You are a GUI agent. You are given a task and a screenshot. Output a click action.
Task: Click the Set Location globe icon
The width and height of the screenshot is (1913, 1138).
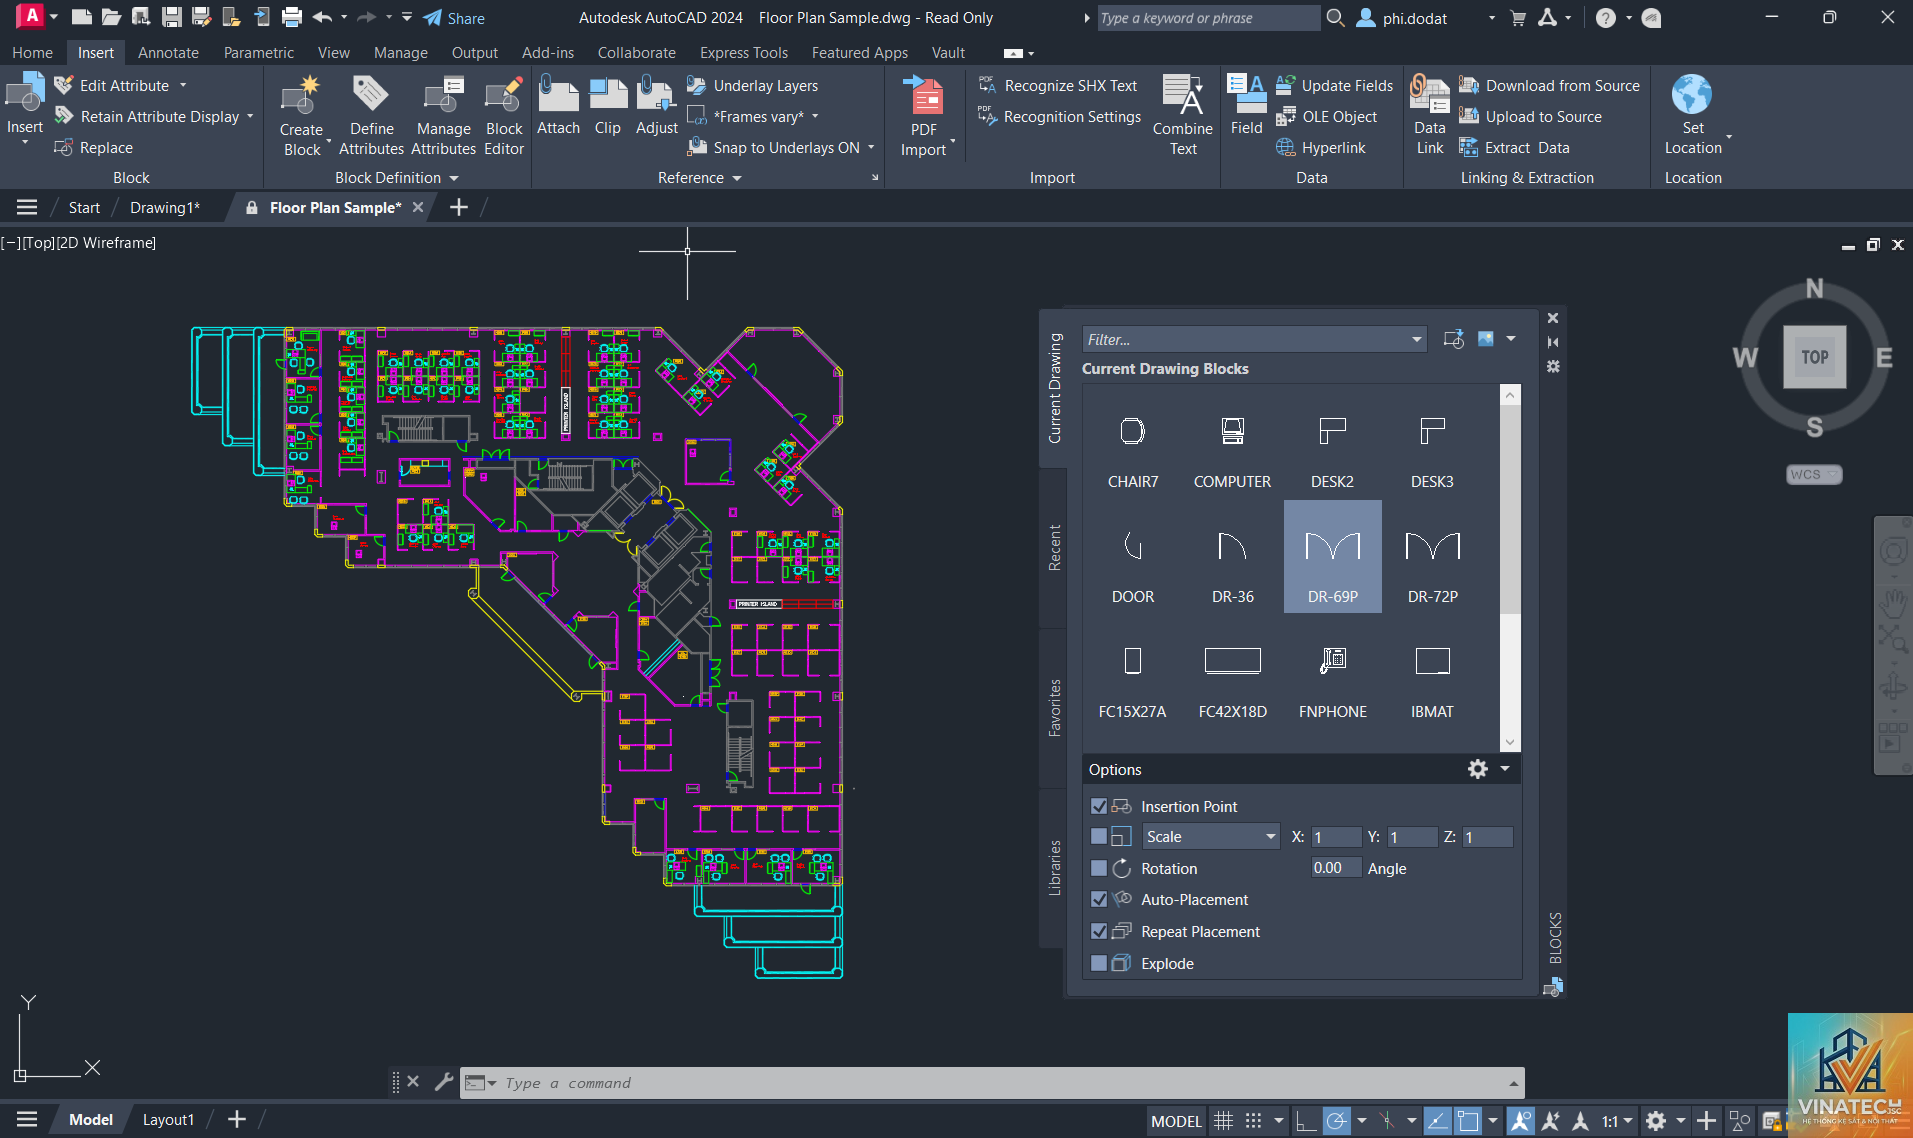coord(1692,95)
